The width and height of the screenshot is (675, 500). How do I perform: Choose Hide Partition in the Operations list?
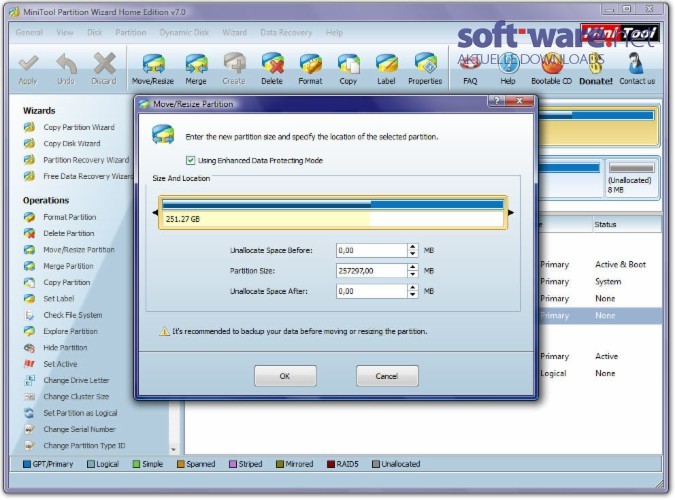(56, 348)
